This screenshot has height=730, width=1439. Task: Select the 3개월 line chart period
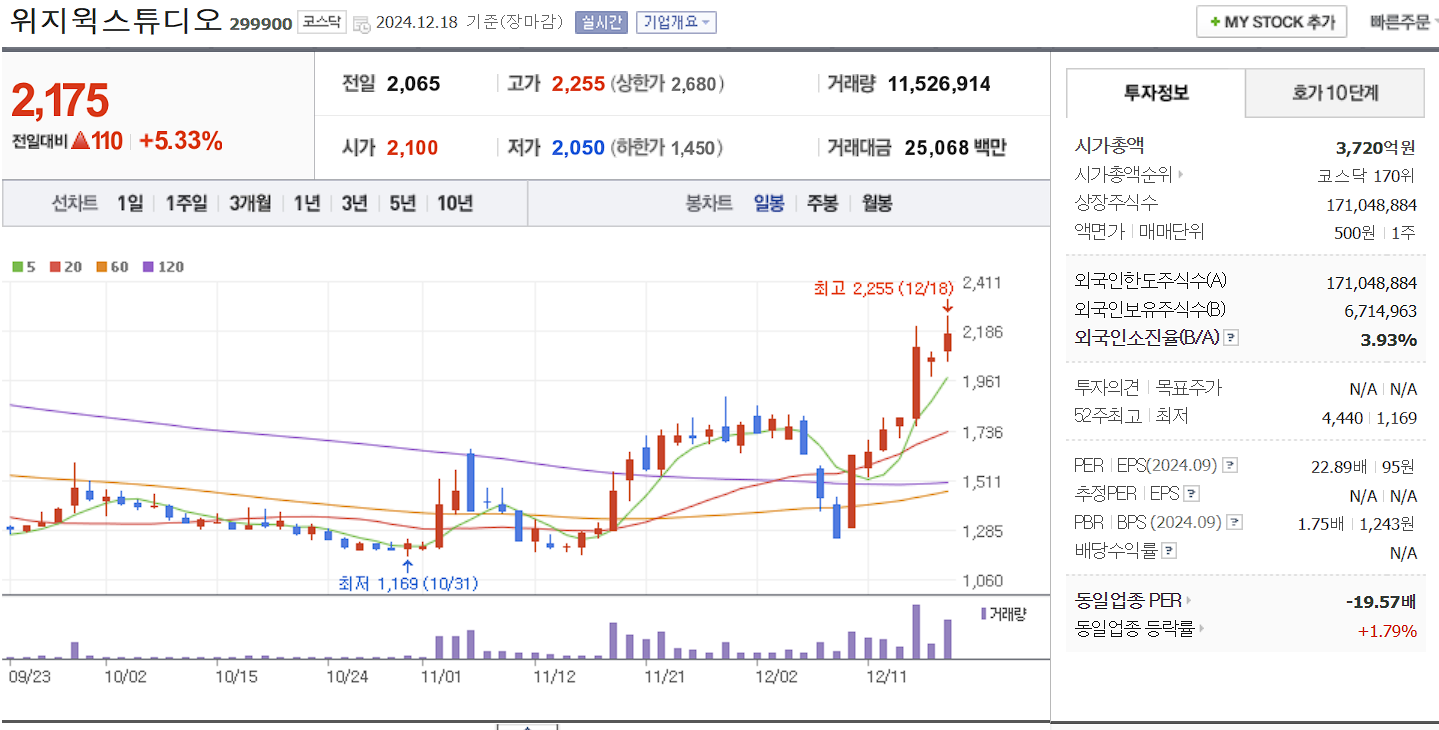[250, 204]
